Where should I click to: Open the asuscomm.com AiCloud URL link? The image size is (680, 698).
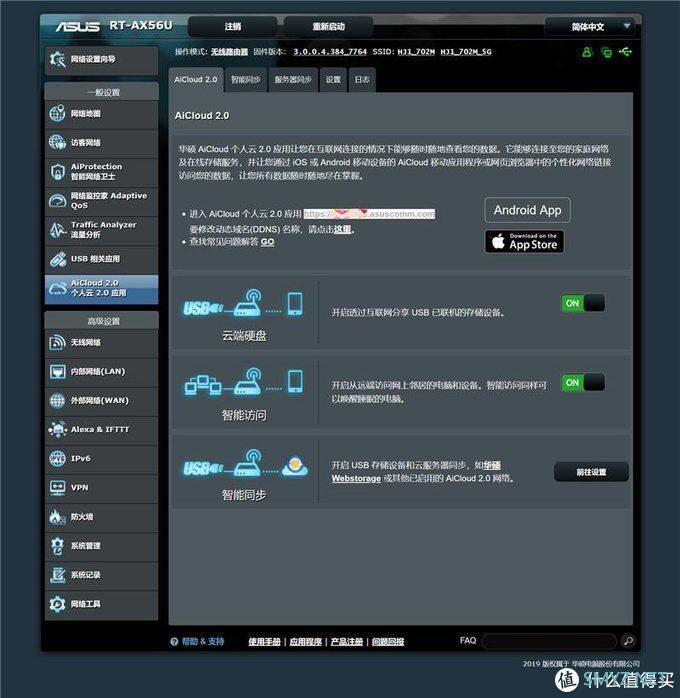point(369,214)
